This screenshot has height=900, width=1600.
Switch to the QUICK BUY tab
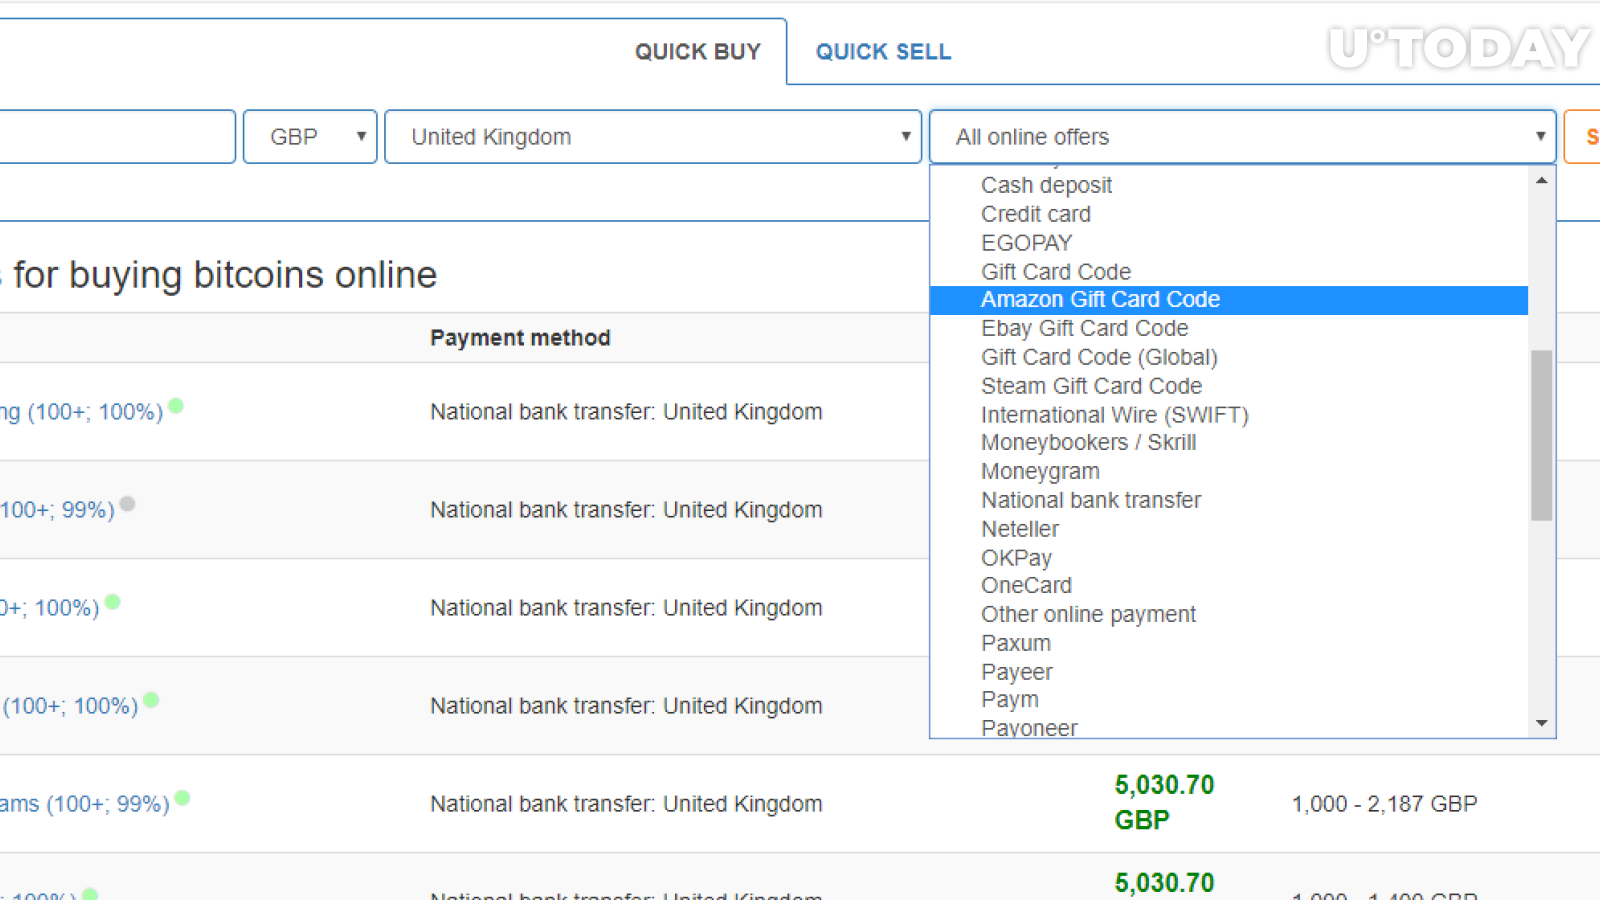pos(697,52)
